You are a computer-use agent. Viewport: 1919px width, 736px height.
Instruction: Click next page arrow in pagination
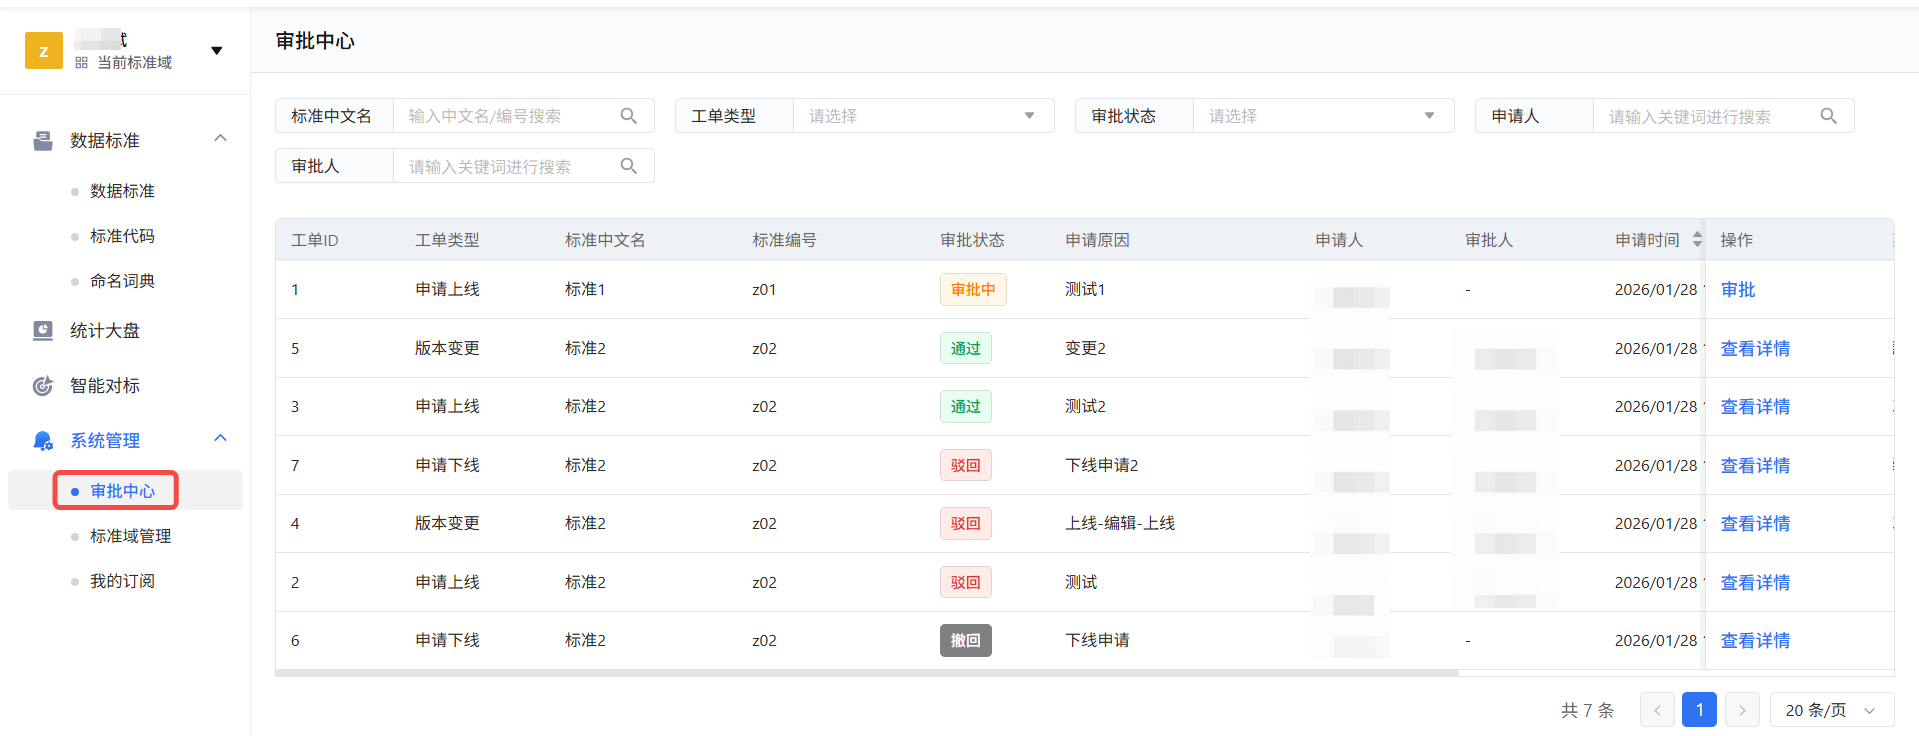[x=1741, y=710]
